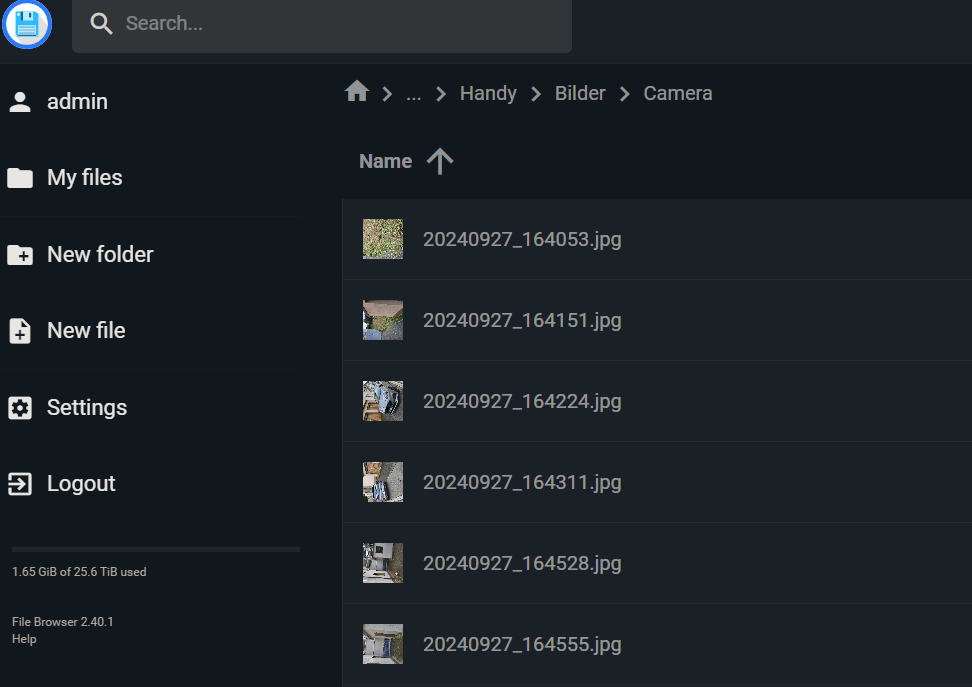Open File Browser 2.40.1 version link

point(63,622)
